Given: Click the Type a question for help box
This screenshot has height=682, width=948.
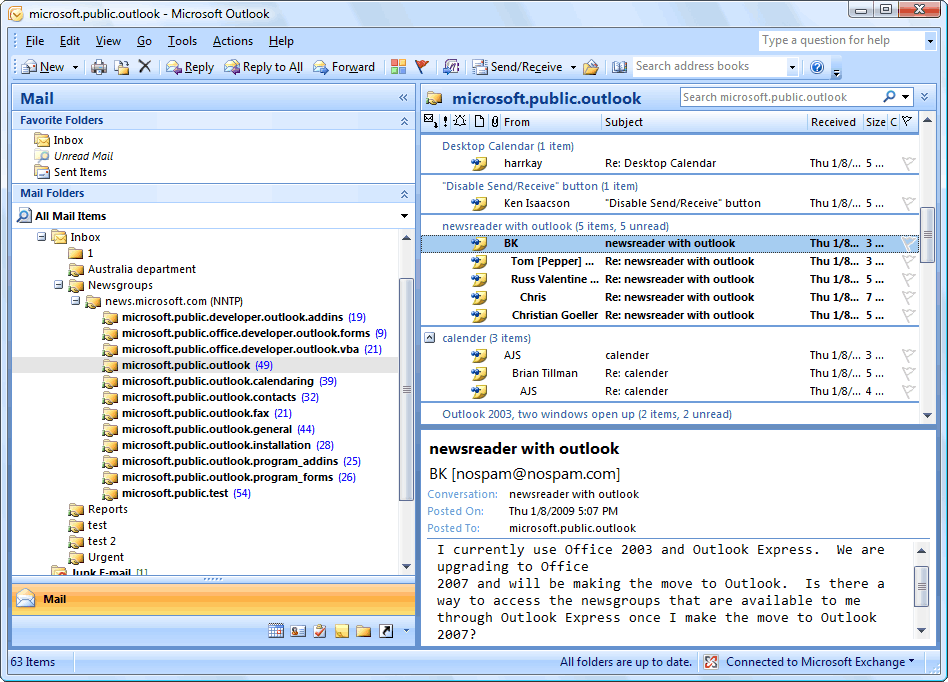Looking at the screenshot, I should [x=842, y=41].
